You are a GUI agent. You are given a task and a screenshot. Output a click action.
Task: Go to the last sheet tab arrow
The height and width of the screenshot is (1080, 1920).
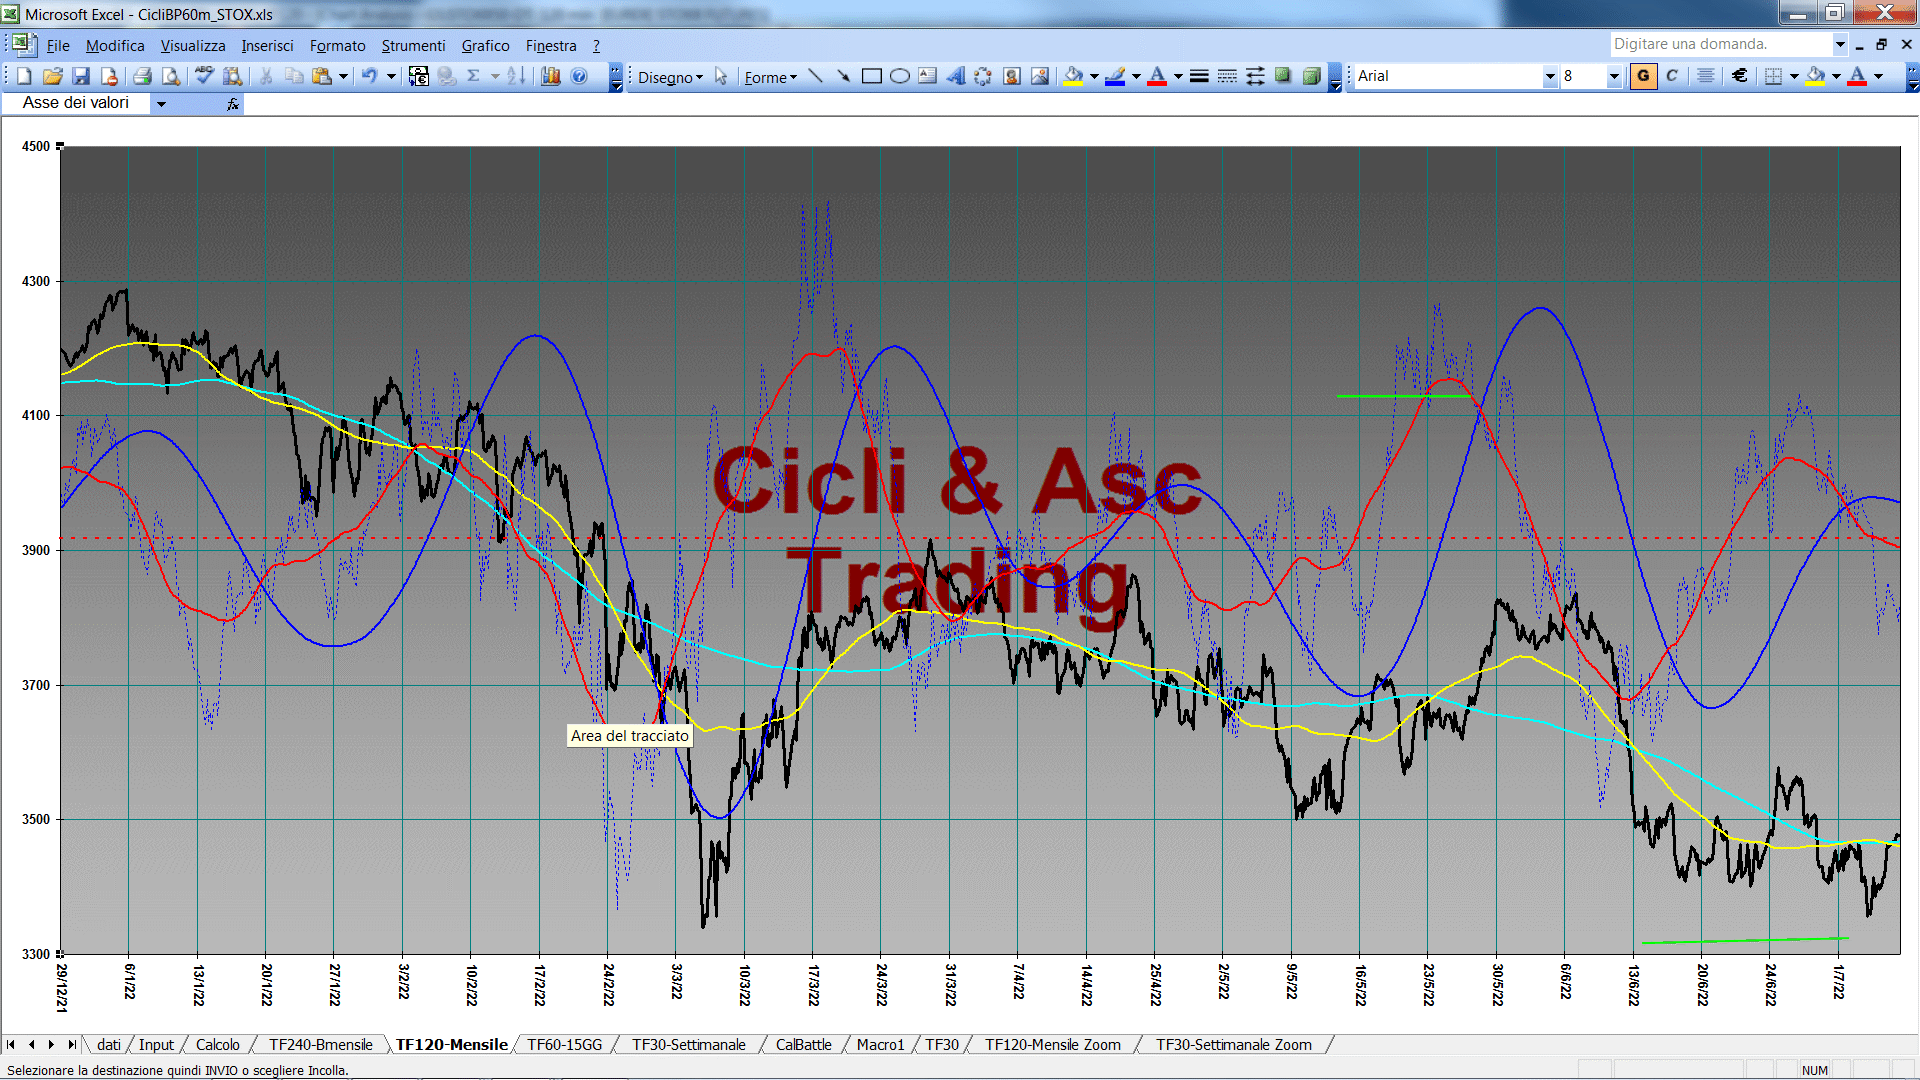(x=71, y=1044)
